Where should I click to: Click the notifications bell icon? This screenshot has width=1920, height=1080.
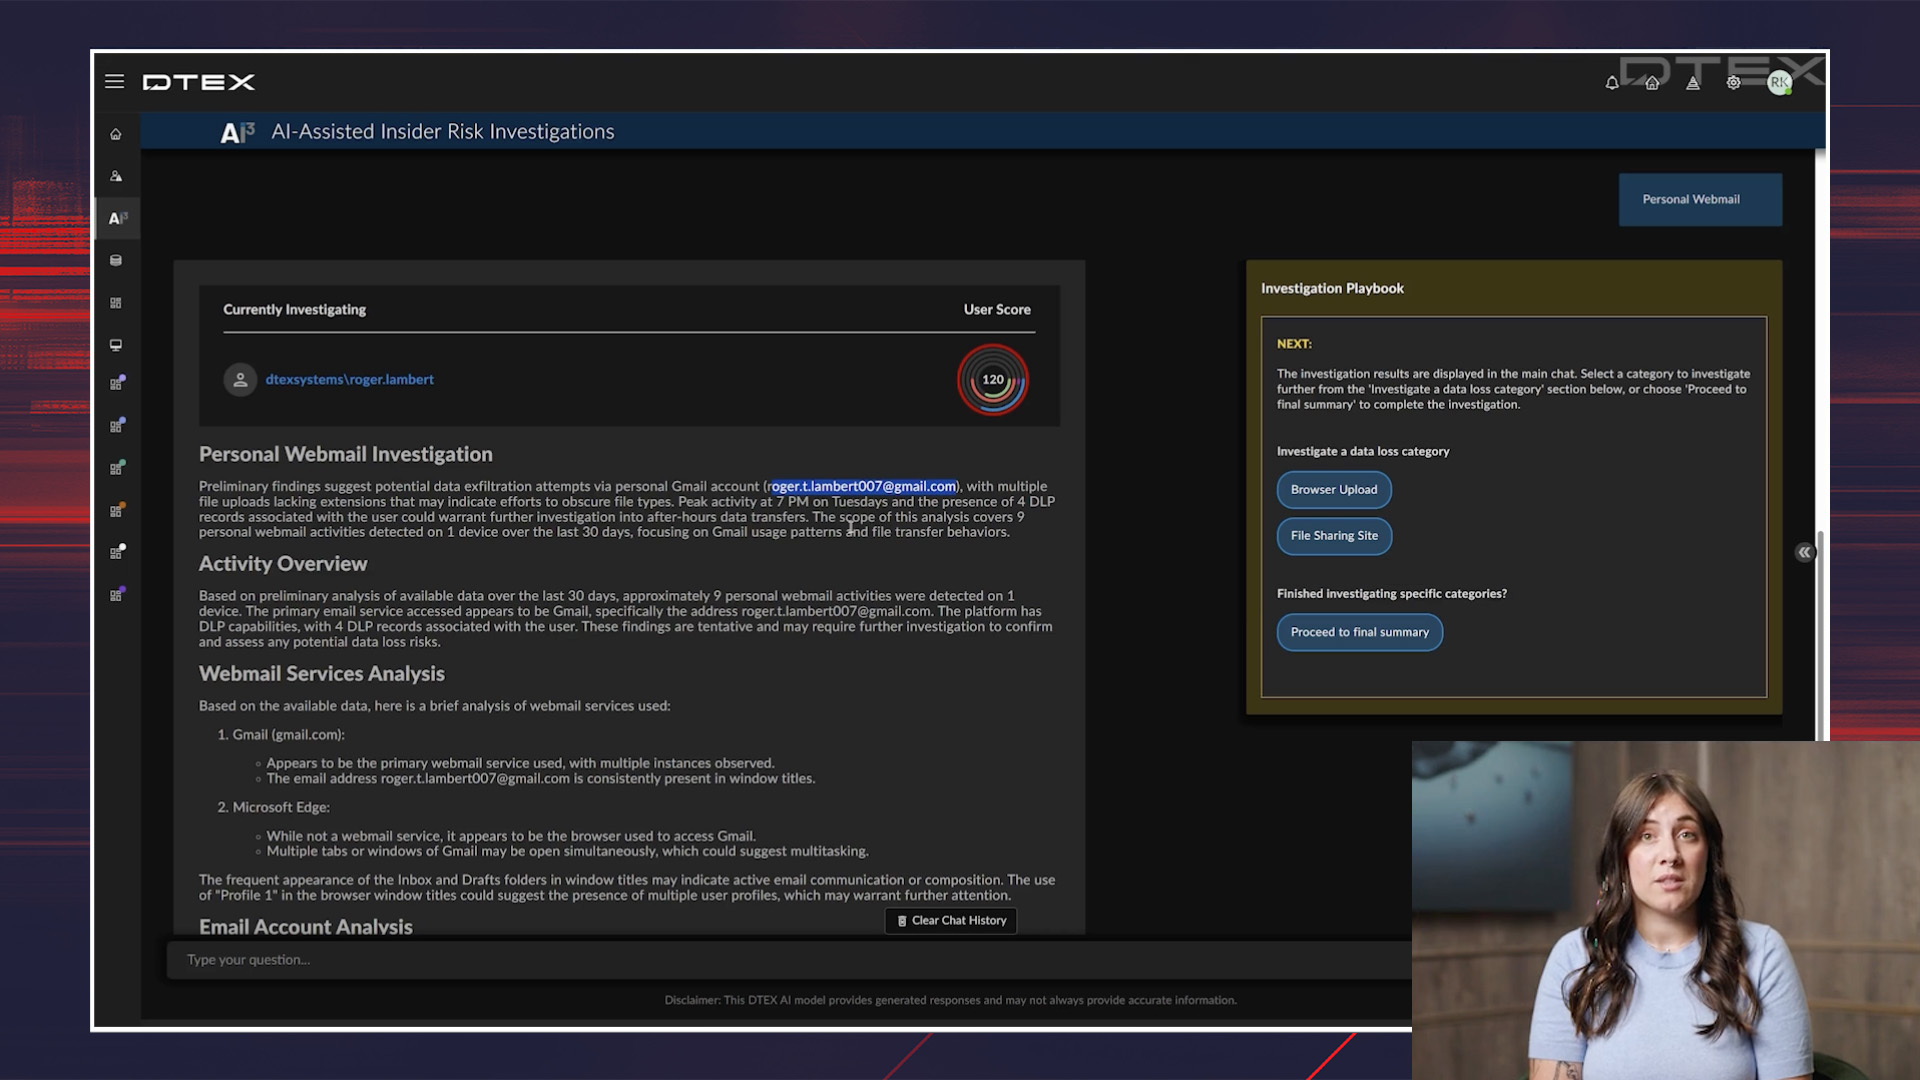(x=1612, y=83)
